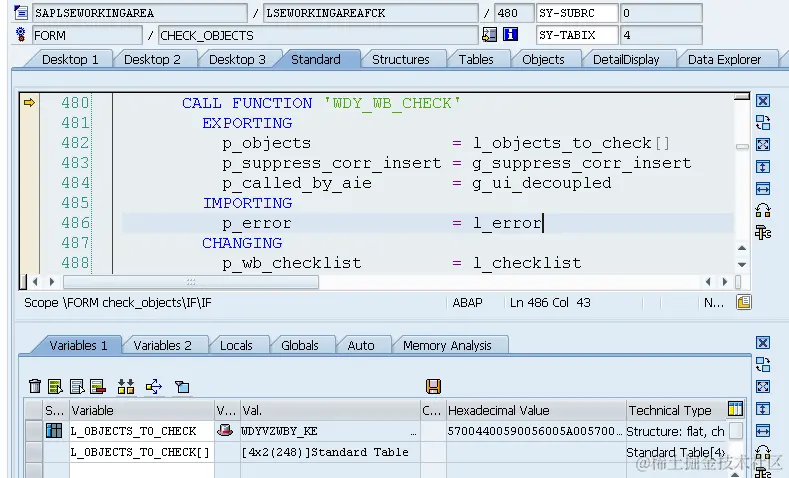789x478 pixels.
Task: Click the program icon beside SAPLSEWORKINGAREA
Action: point(21,12)
